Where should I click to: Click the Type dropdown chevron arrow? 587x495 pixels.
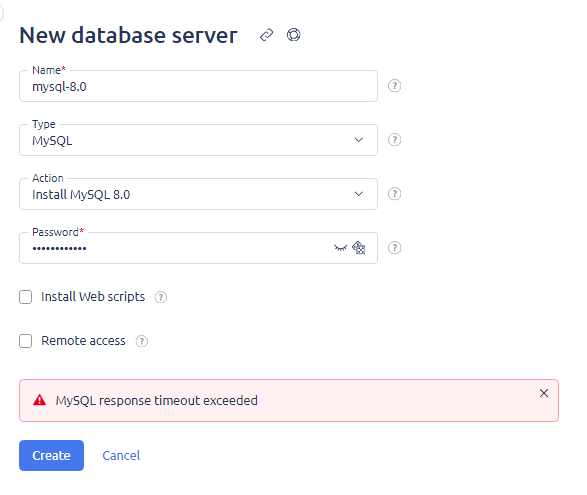pos(359,140)
